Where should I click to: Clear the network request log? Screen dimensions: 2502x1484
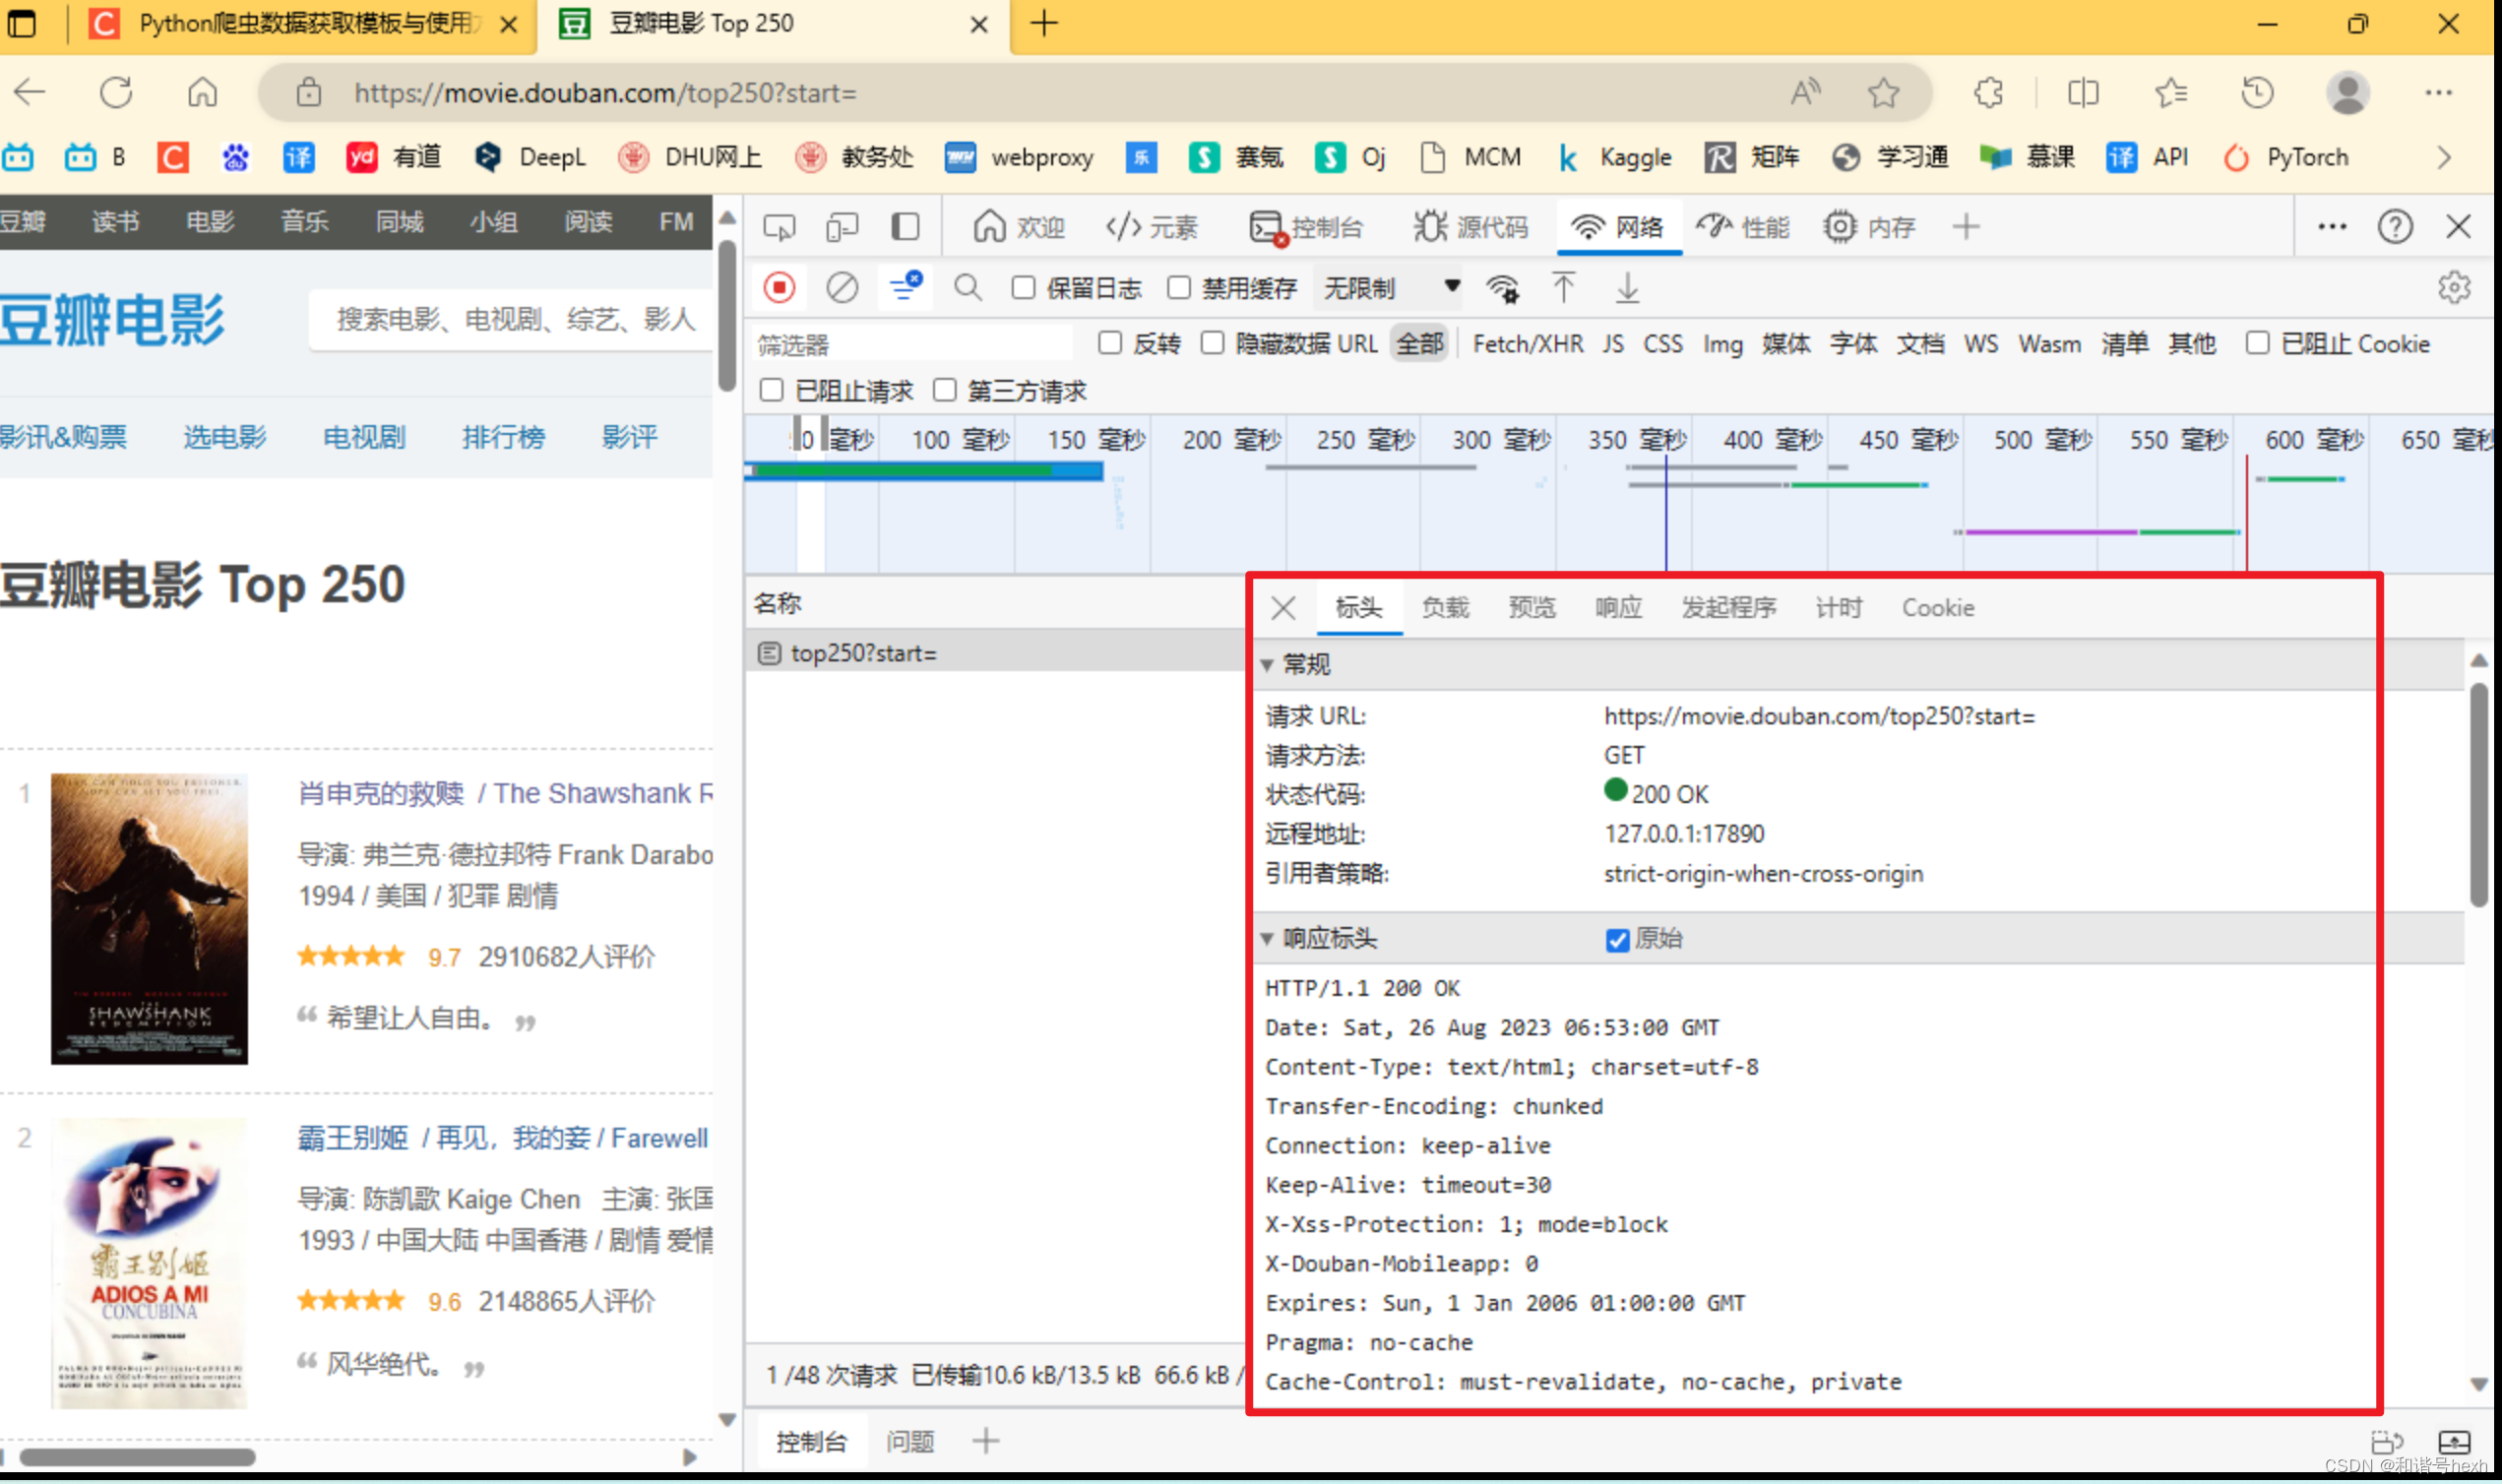842,287
